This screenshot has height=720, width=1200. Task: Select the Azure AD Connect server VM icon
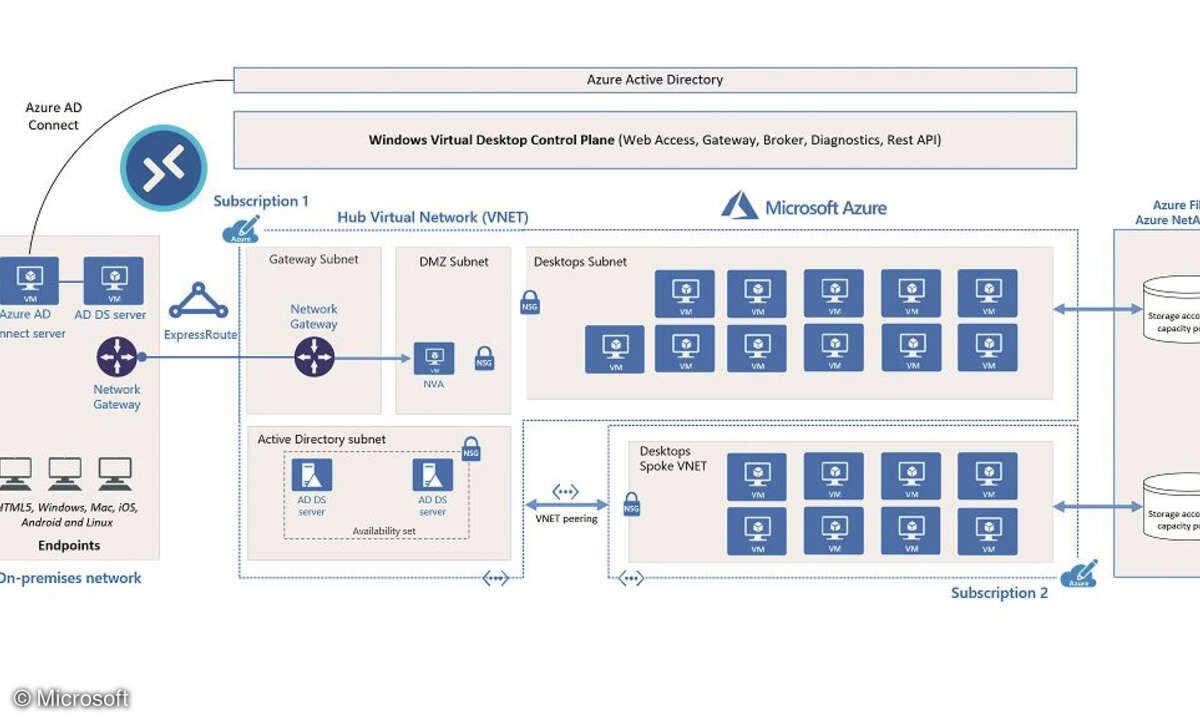click(x=29, y=280)
